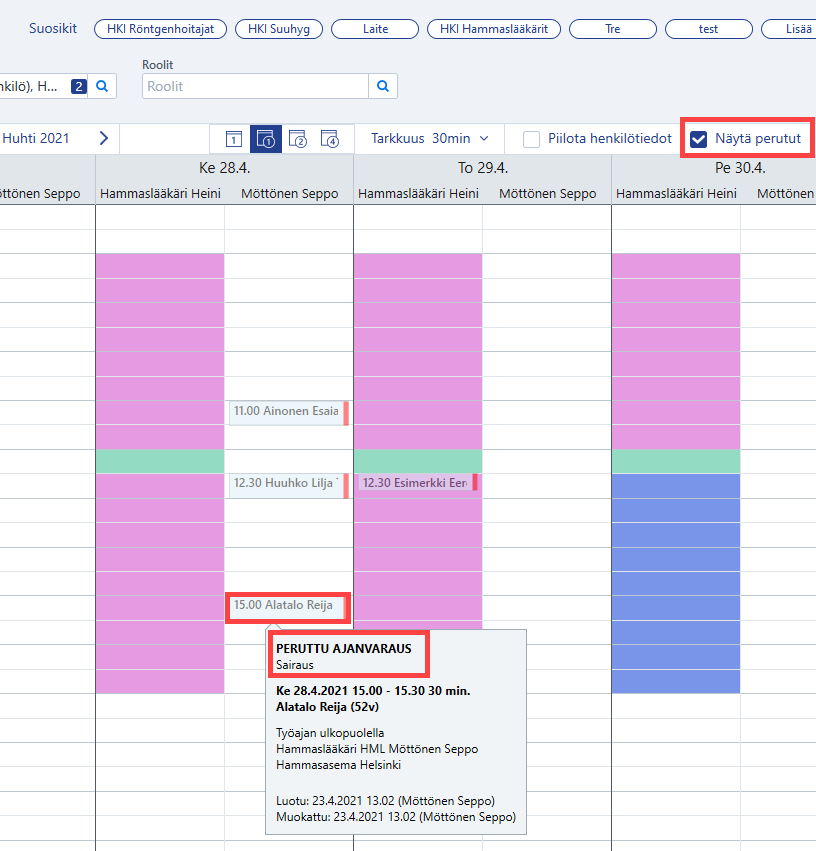The width and height of the screenshot is (816, 851).
Task: Click the badge showing 2 selected persons
Action: (x=79, y=86)
